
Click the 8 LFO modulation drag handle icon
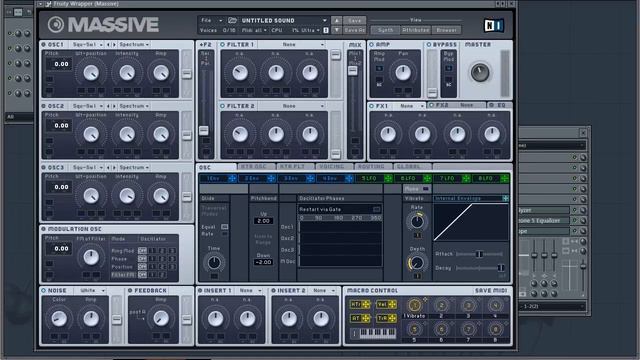[505, 178]
